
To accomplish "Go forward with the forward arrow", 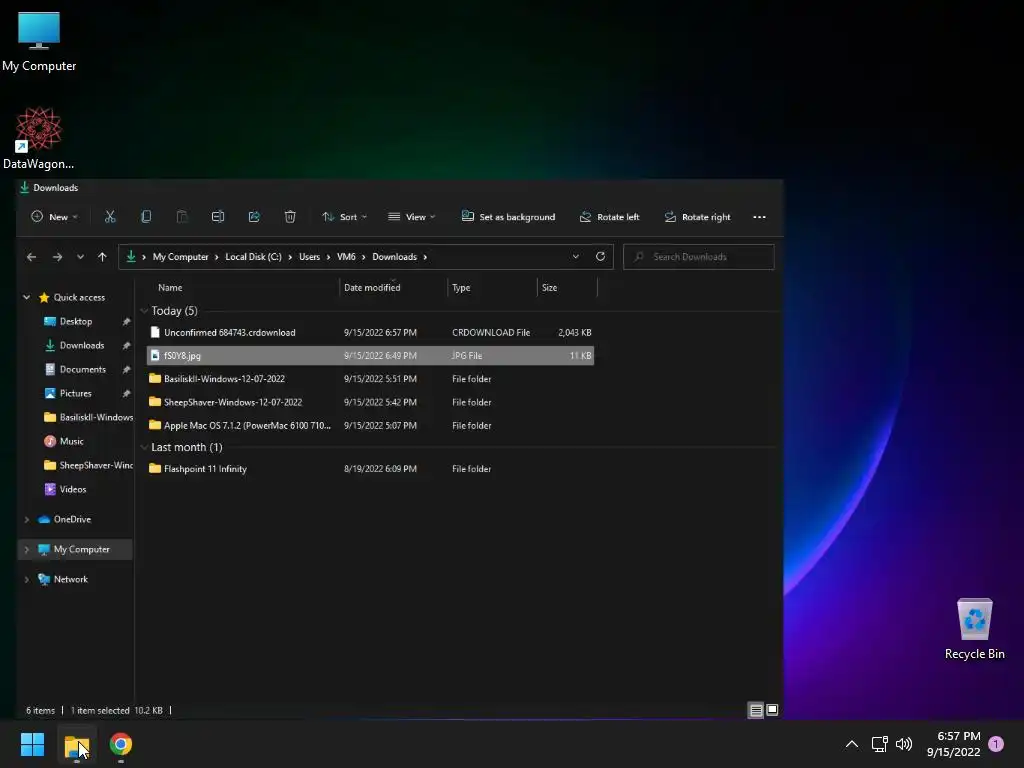I will tap(57, 257).
